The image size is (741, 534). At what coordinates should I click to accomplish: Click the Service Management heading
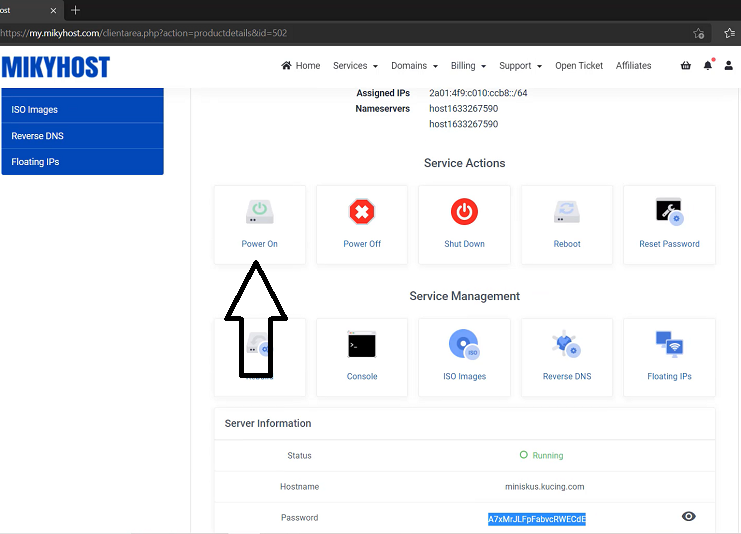tap(464, 296)
